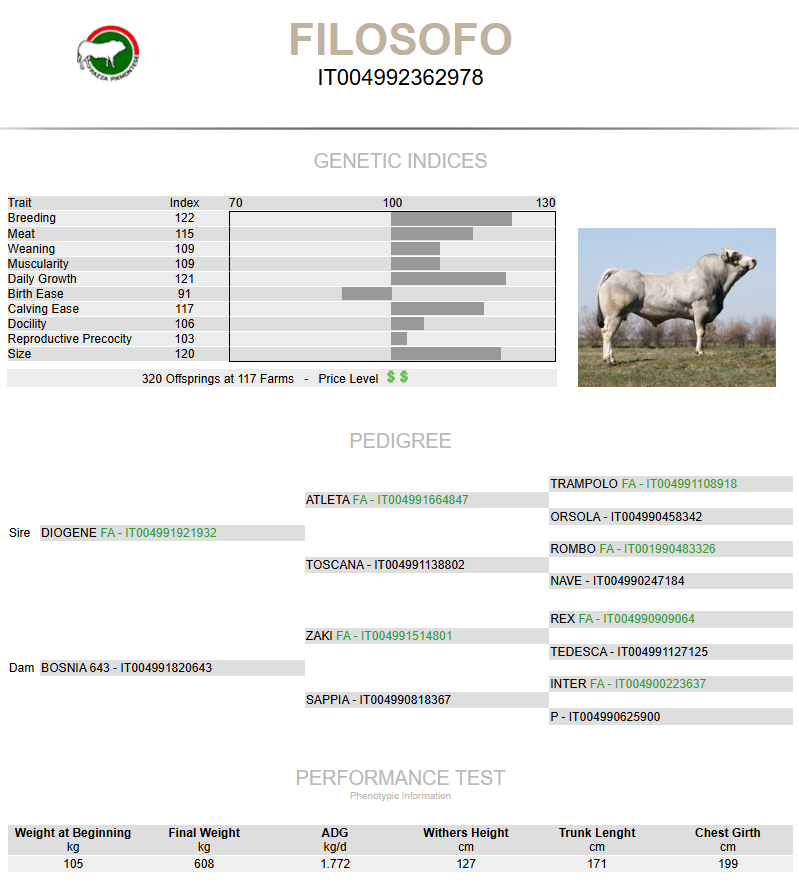Click the Daily Growth trait row

(x=42, y=279)
